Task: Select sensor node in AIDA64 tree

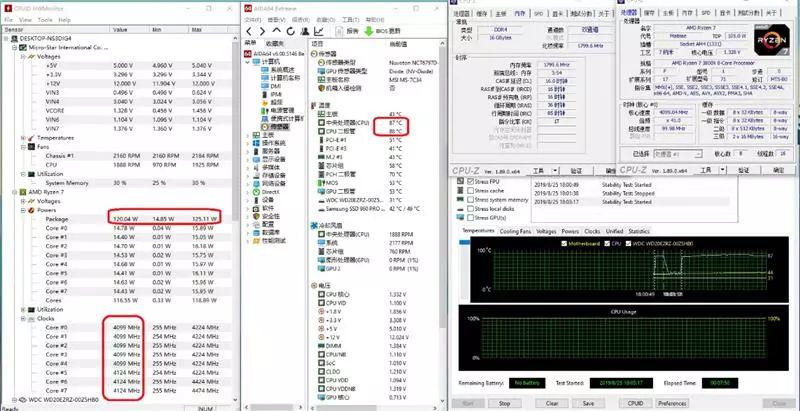Action: pyautogui.click(x=274, y=126)
